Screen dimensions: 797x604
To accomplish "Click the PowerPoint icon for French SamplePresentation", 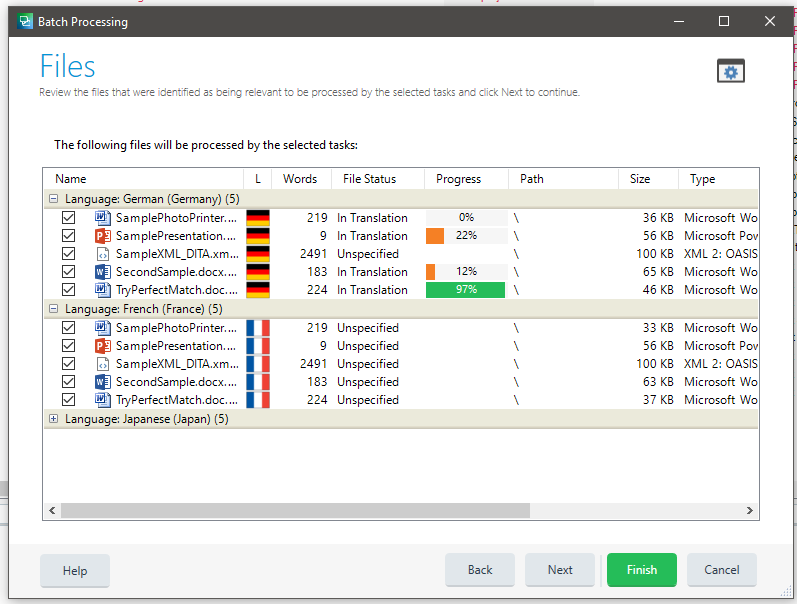I will click(102, 346).
